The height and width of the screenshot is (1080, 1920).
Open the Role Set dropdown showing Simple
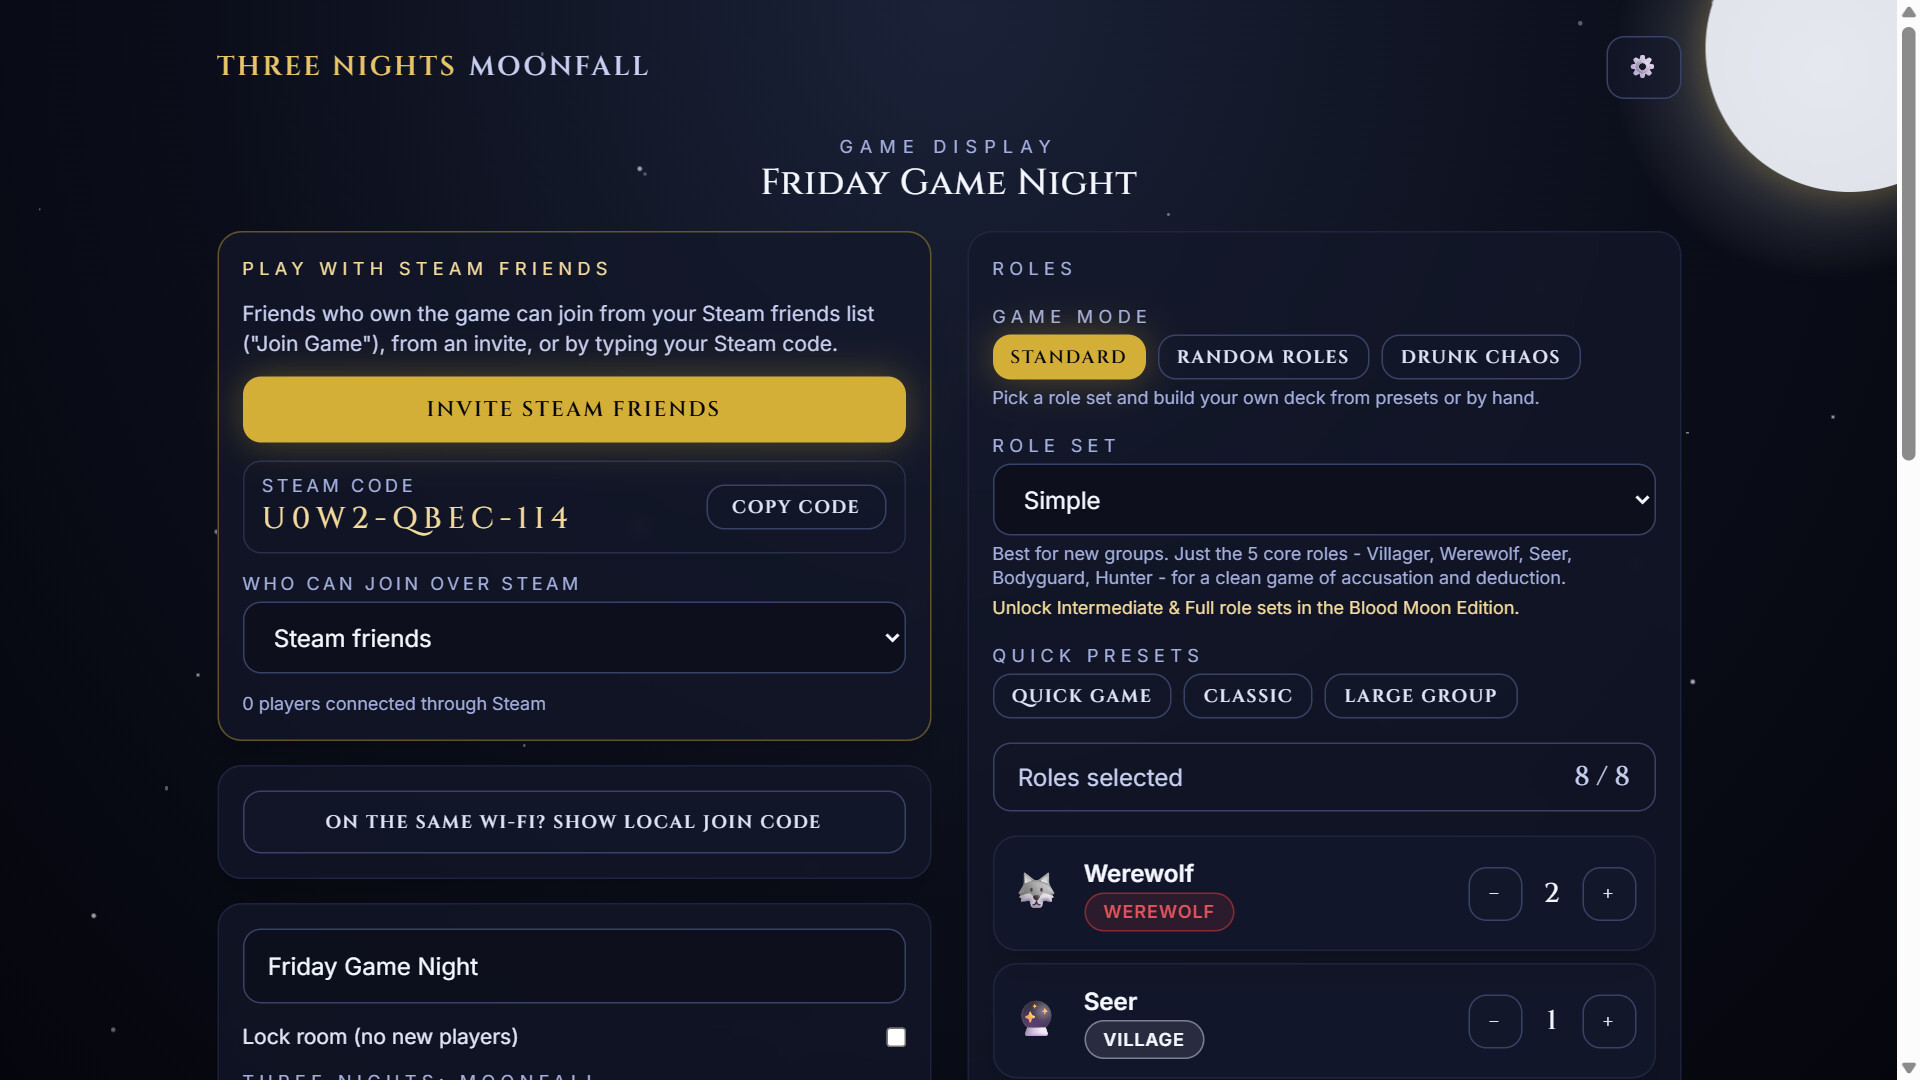pyautogui.click(x=1323, y=500)
